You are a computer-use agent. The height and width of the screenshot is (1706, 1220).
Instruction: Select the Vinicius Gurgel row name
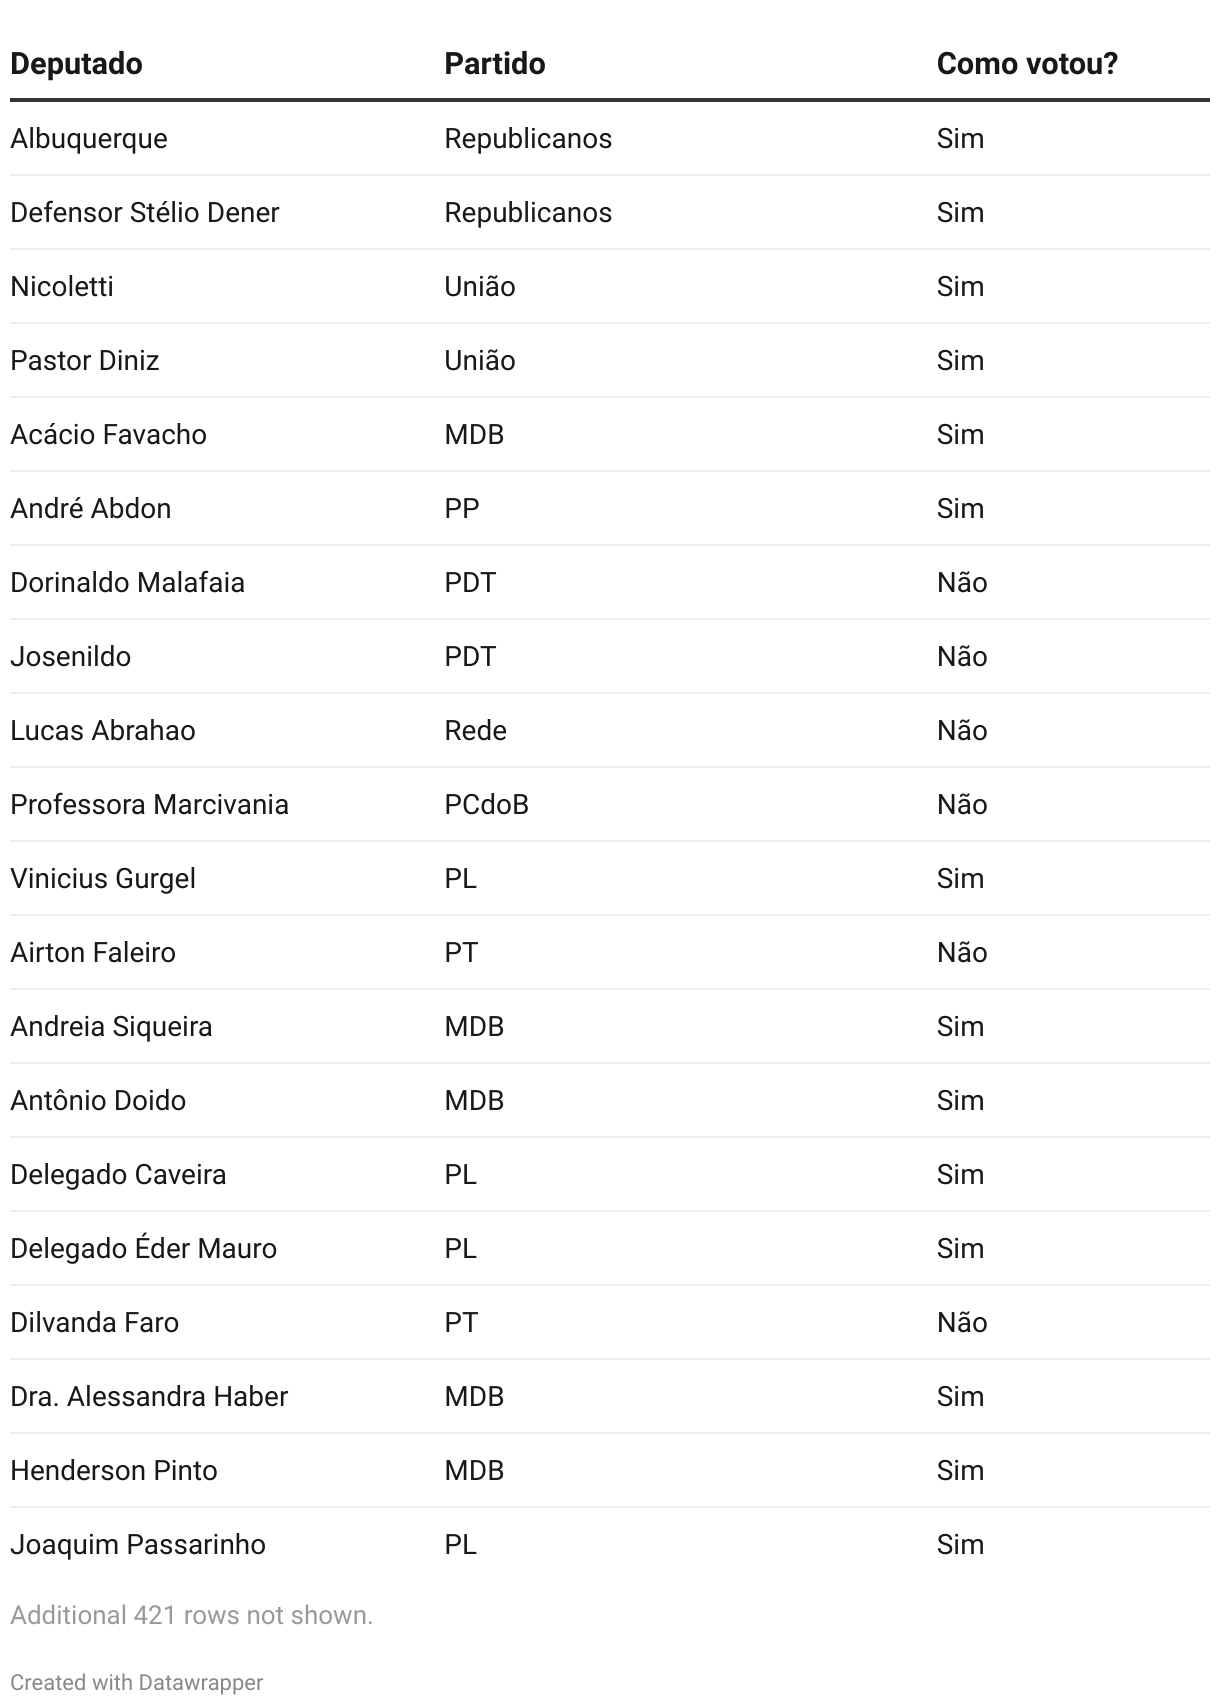103,878
